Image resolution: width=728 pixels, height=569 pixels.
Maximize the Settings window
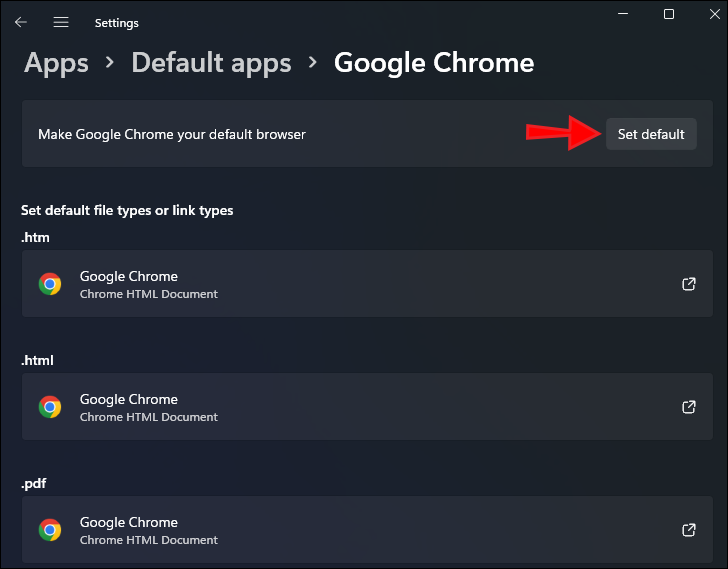[669, 14]
